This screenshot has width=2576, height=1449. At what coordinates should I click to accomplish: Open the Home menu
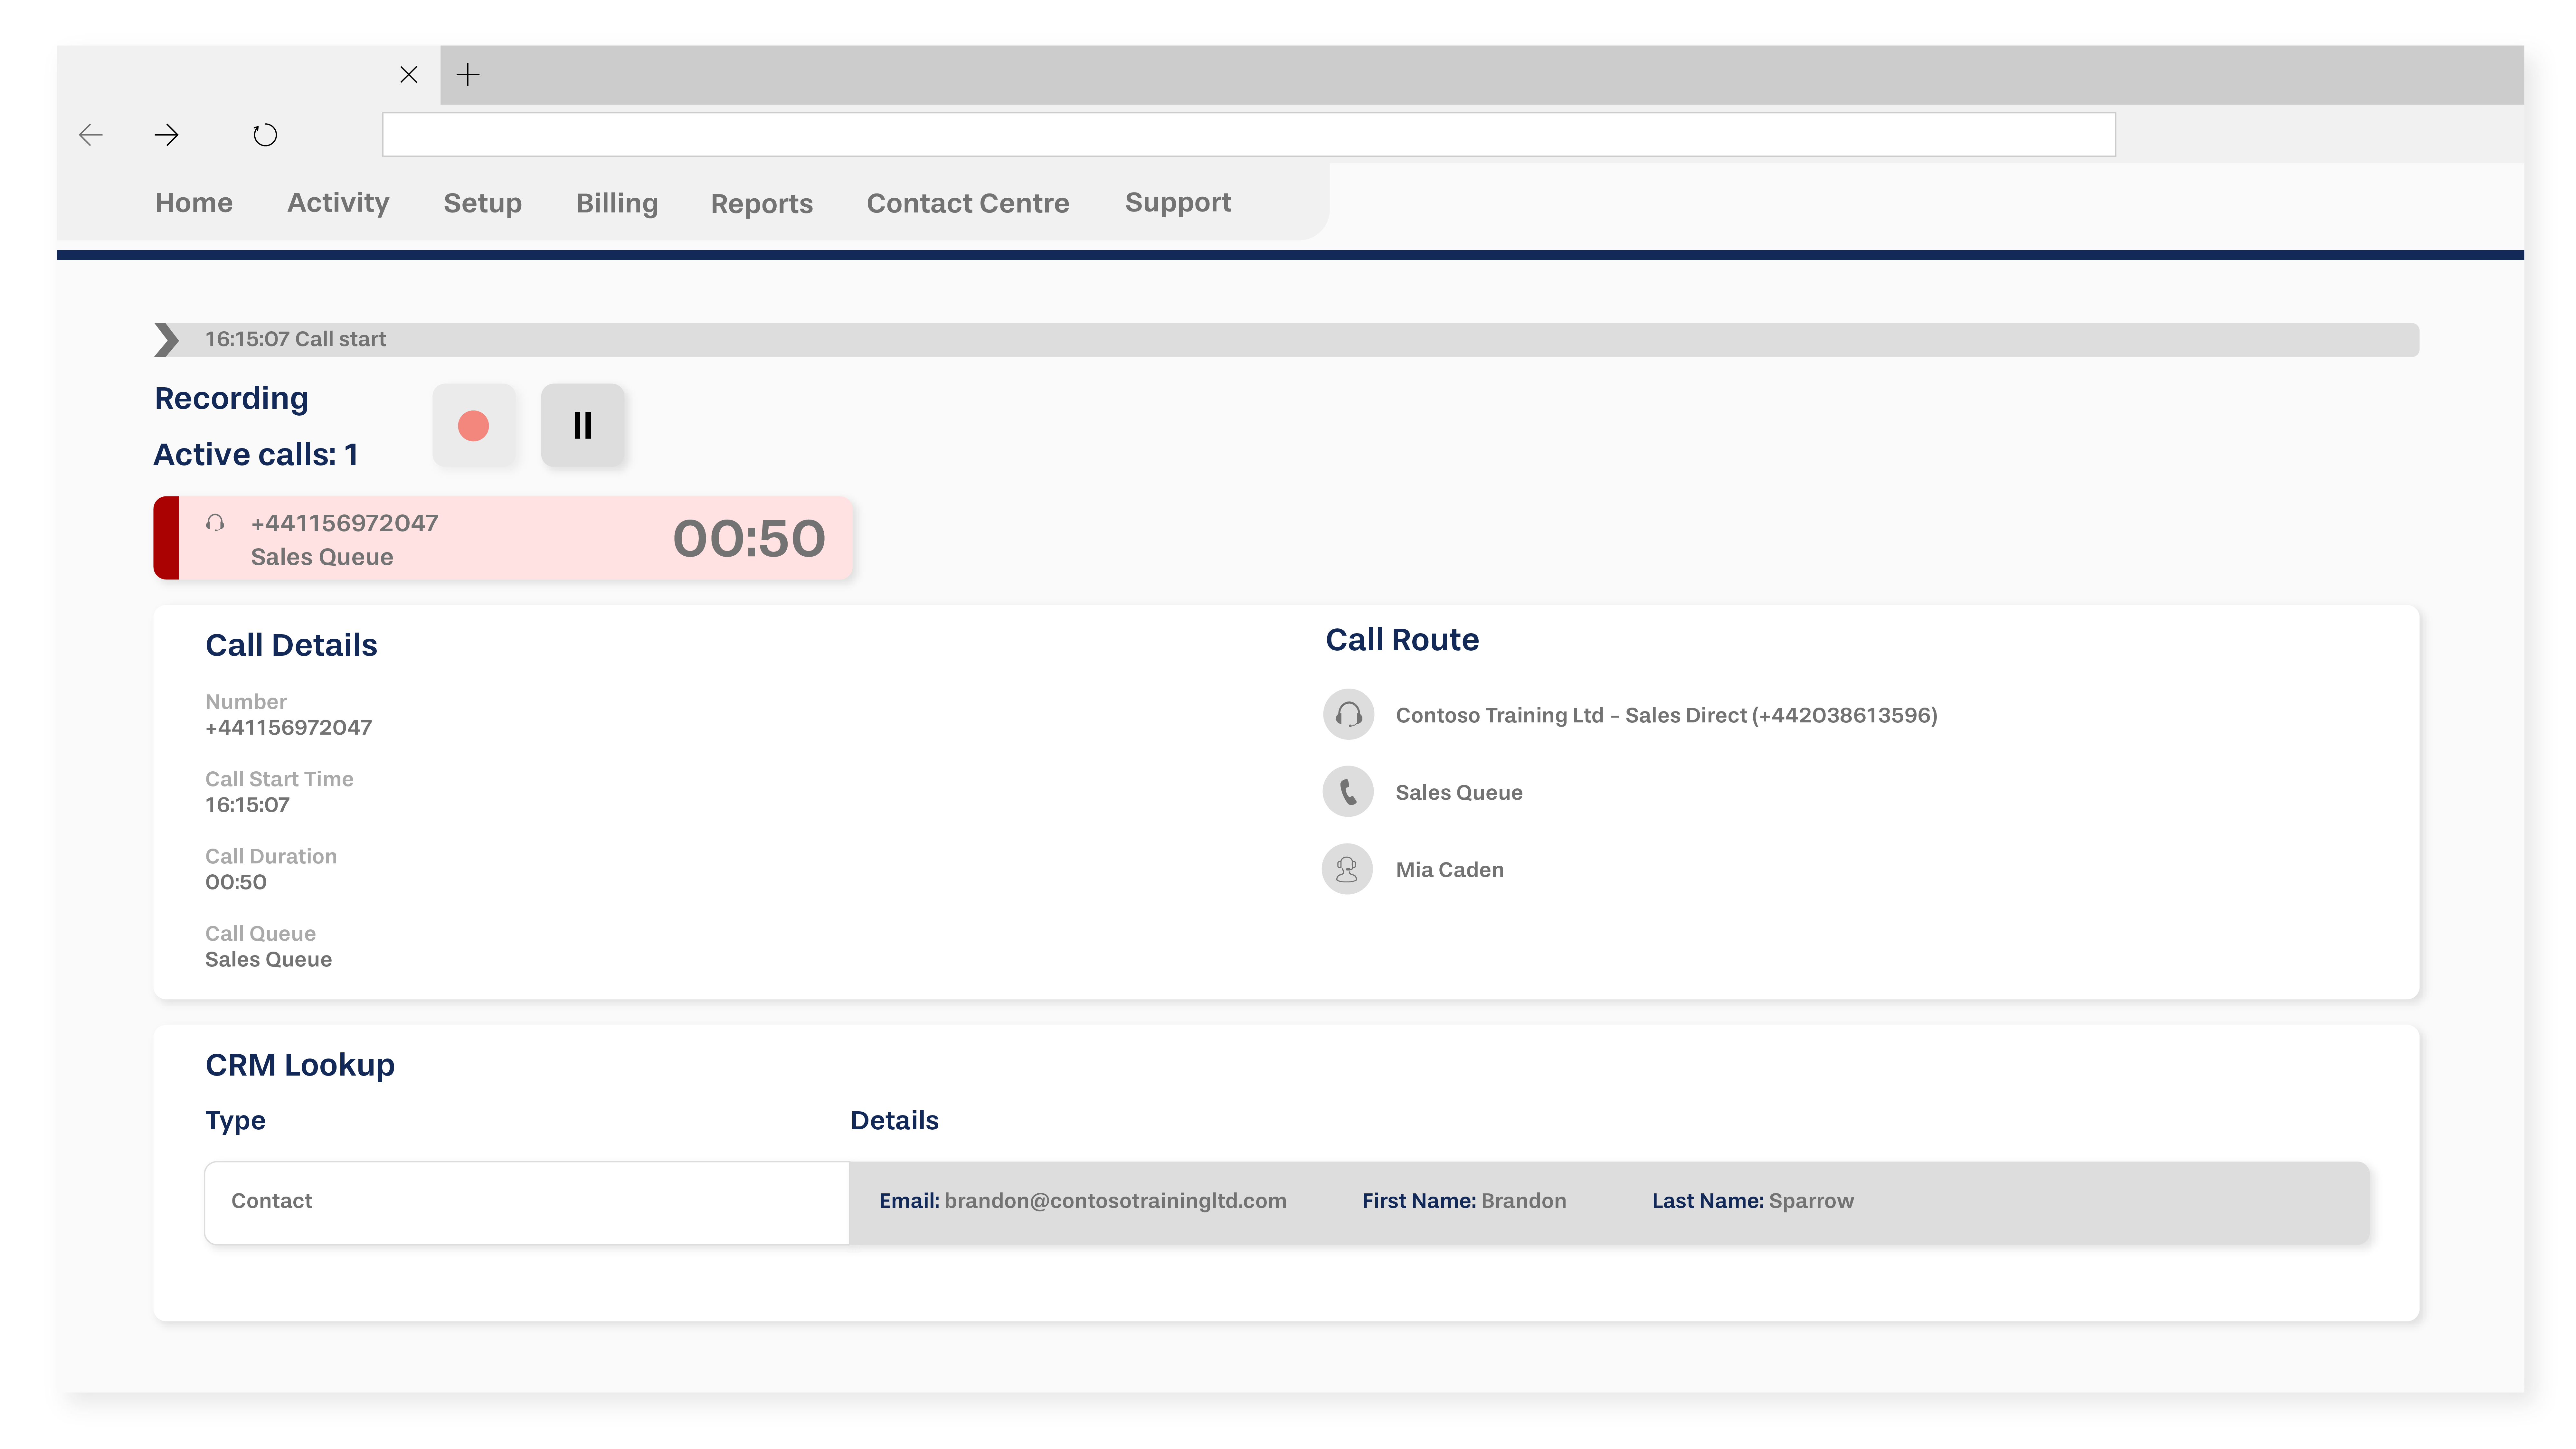pos(194,203)
